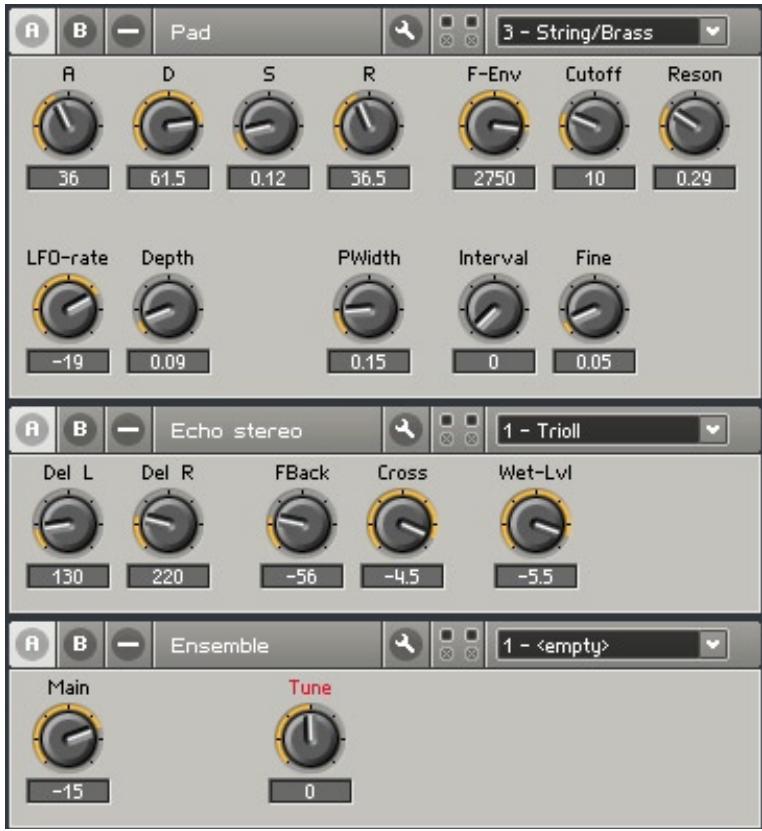This screenshot has height=831, width=762.
Task: Click the Pad decay D knob
Action: pos(168,125)
